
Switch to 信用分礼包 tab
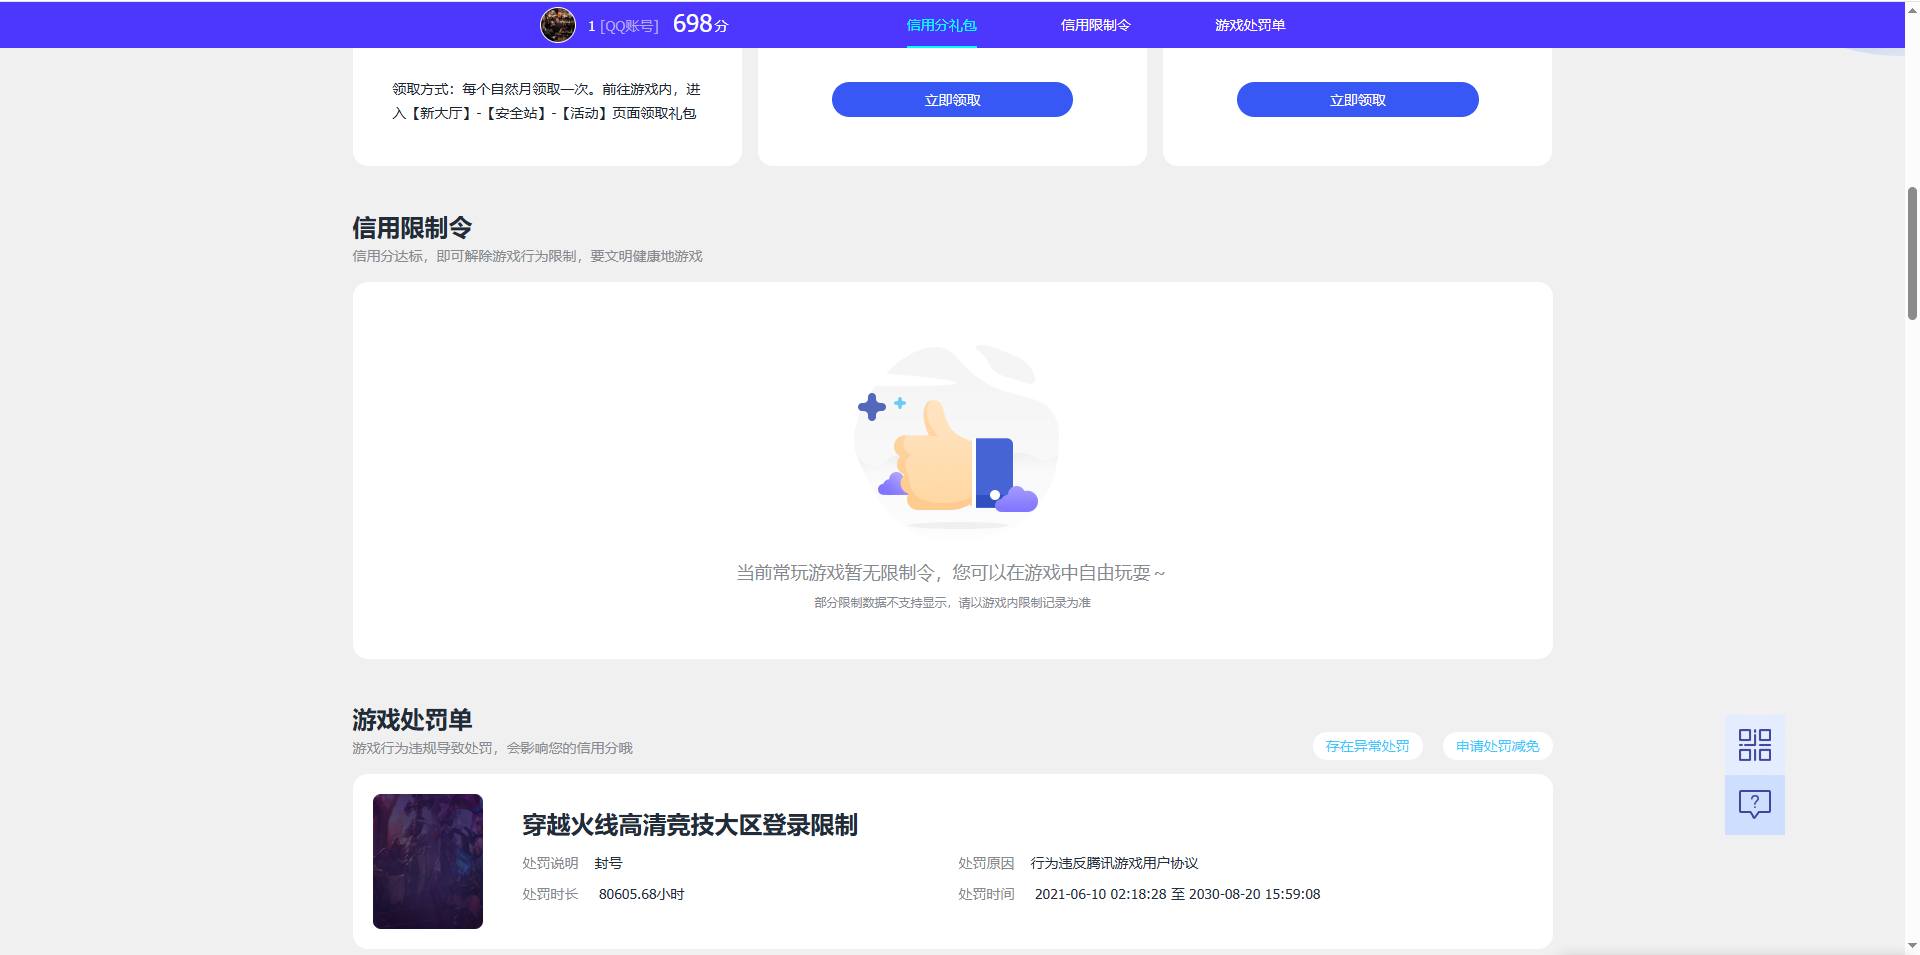point(941,25)
